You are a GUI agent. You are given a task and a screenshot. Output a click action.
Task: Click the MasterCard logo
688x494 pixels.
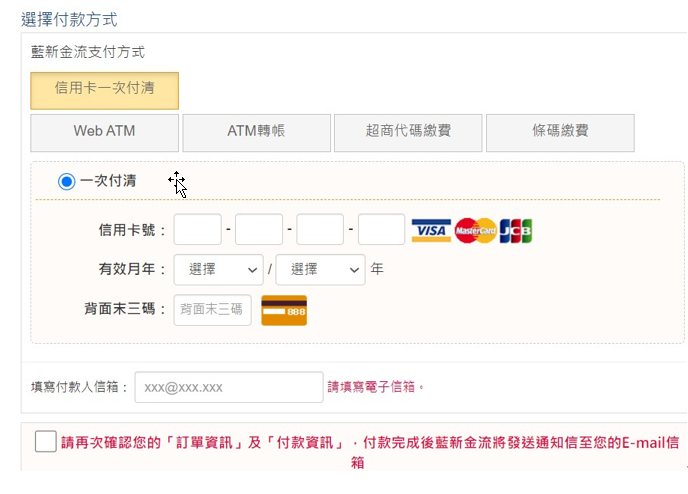pos(475,231)
